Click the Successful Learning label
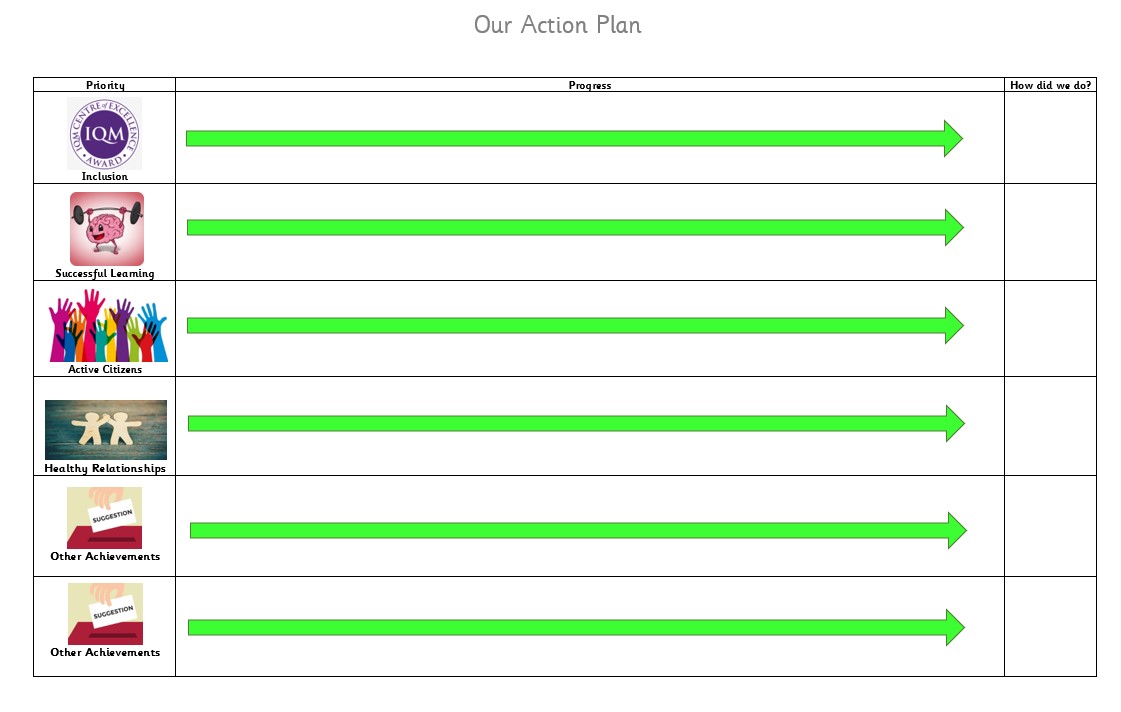Screen dimensions: 1121x712 point(105,273)
